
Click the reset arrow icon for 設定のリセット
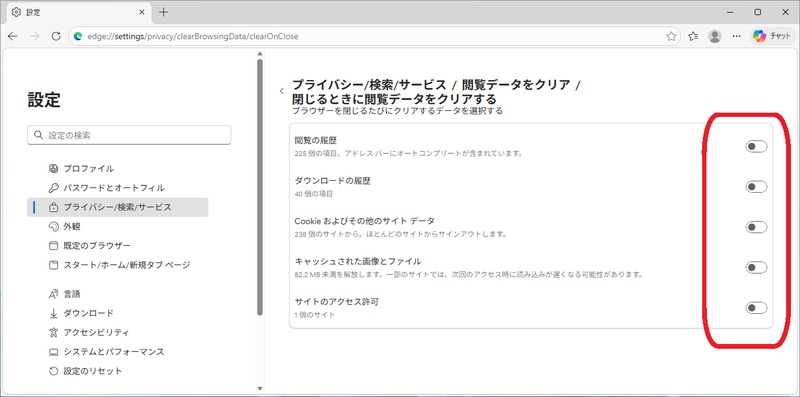(54, 371)
